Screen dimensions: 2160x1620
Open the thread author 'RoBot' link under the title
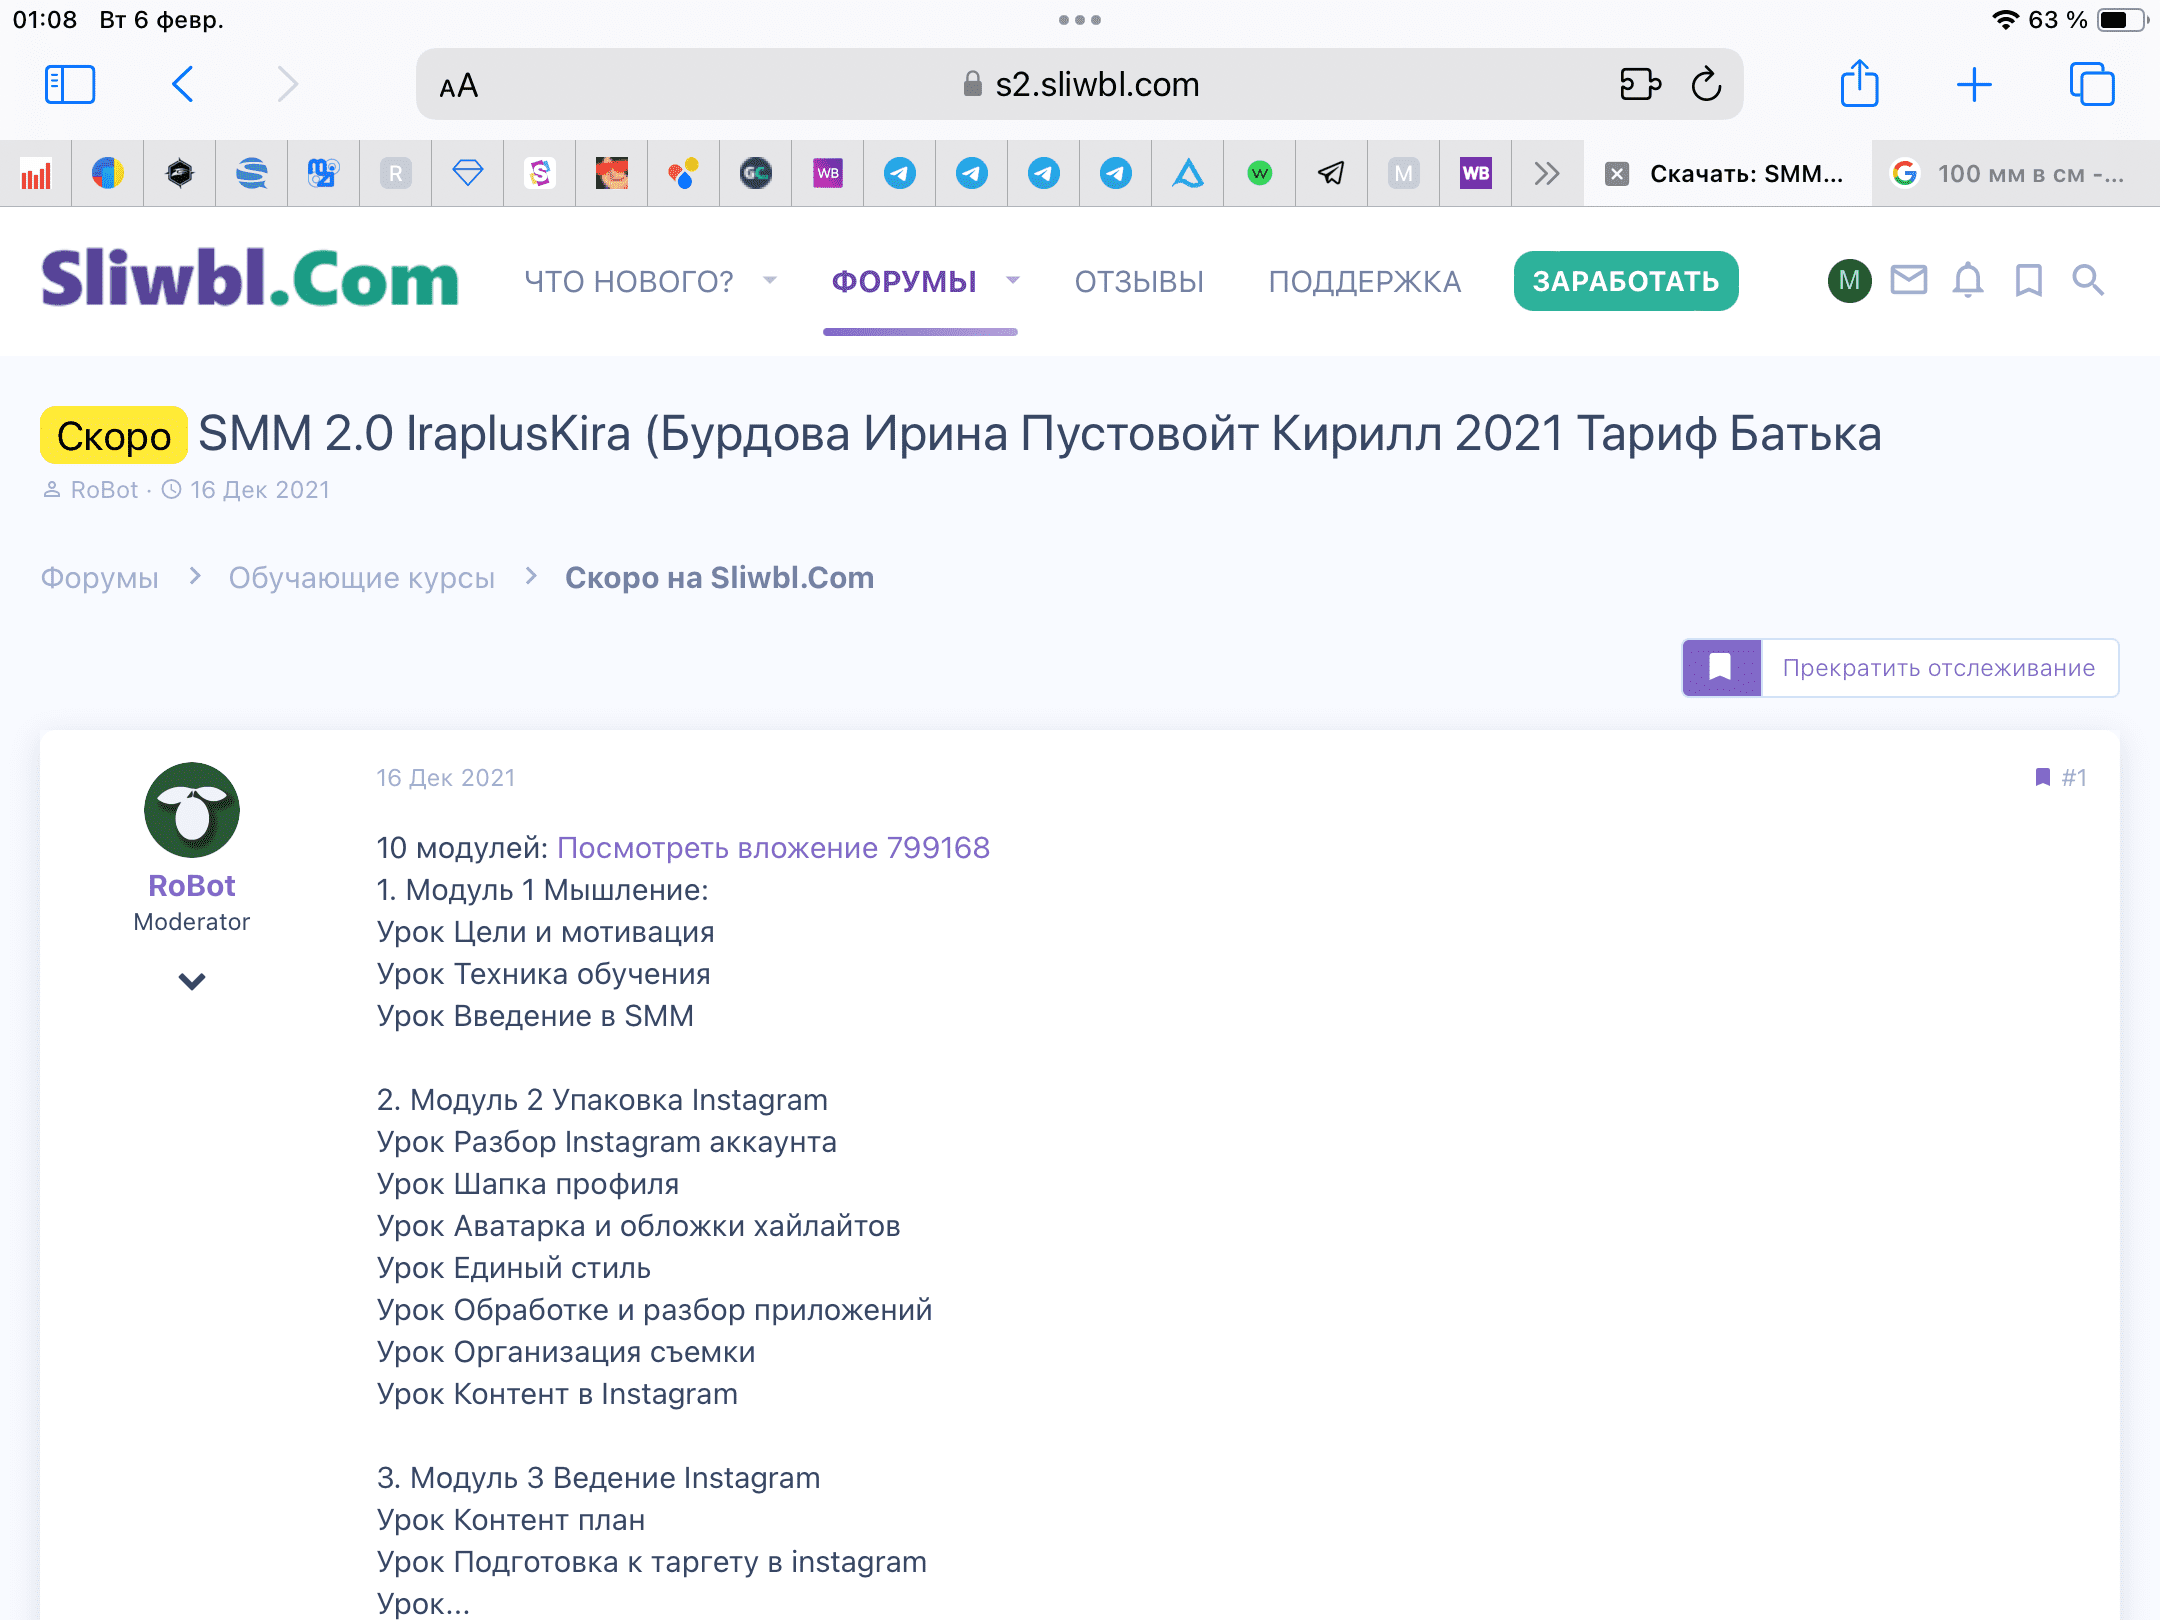click(x=104, y=490)
